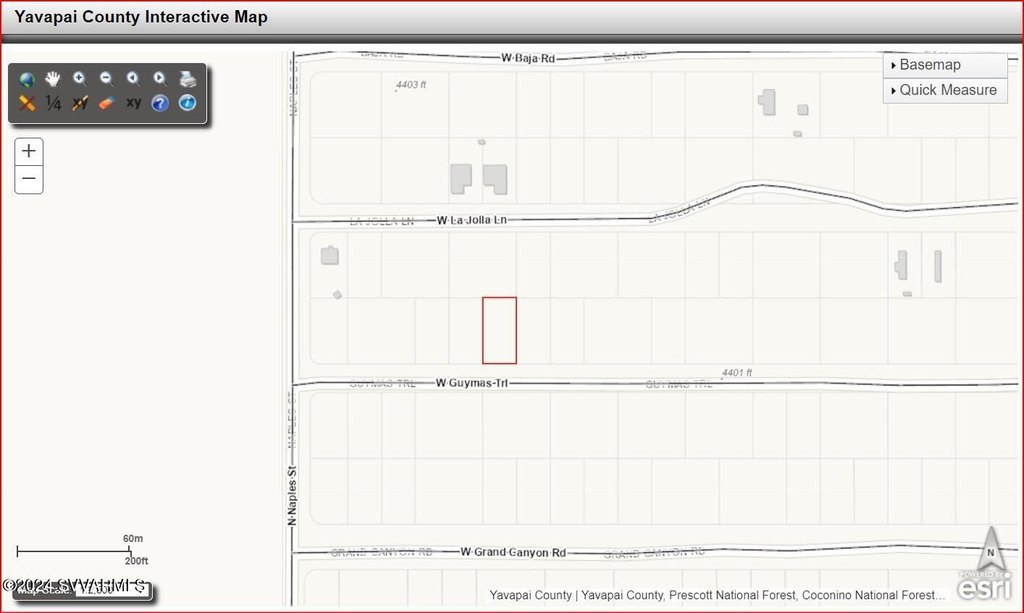The height and width of the screenshot is (613, 1024).
Task: Click the ¼ section tool icon
Action: tap(53, 103)
